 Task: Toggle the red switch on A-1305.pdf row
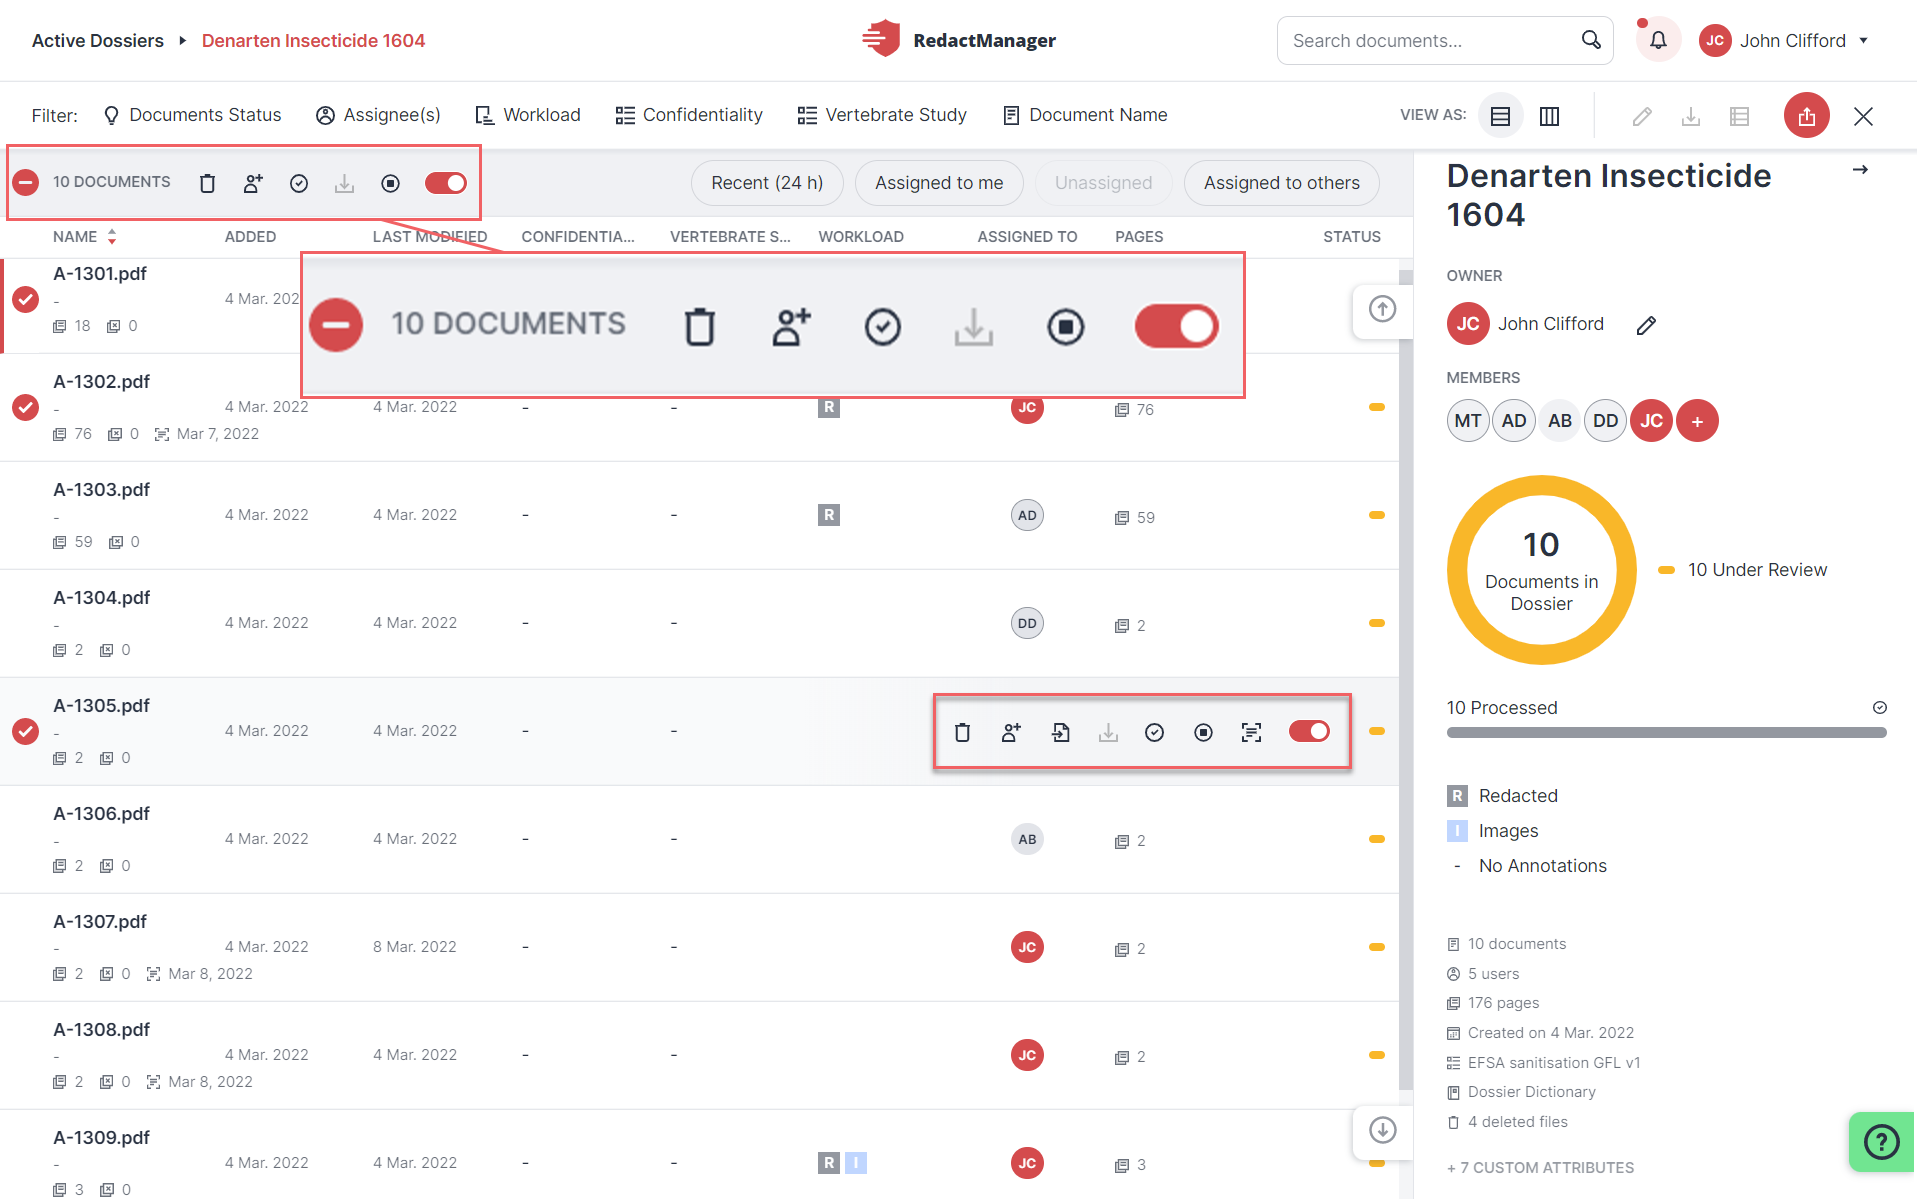[1309, 731]
